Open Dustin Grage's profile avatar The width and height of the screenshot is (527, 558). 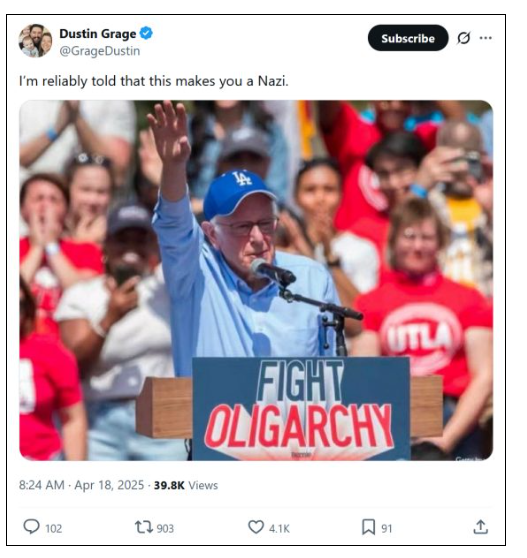point(35,41)
